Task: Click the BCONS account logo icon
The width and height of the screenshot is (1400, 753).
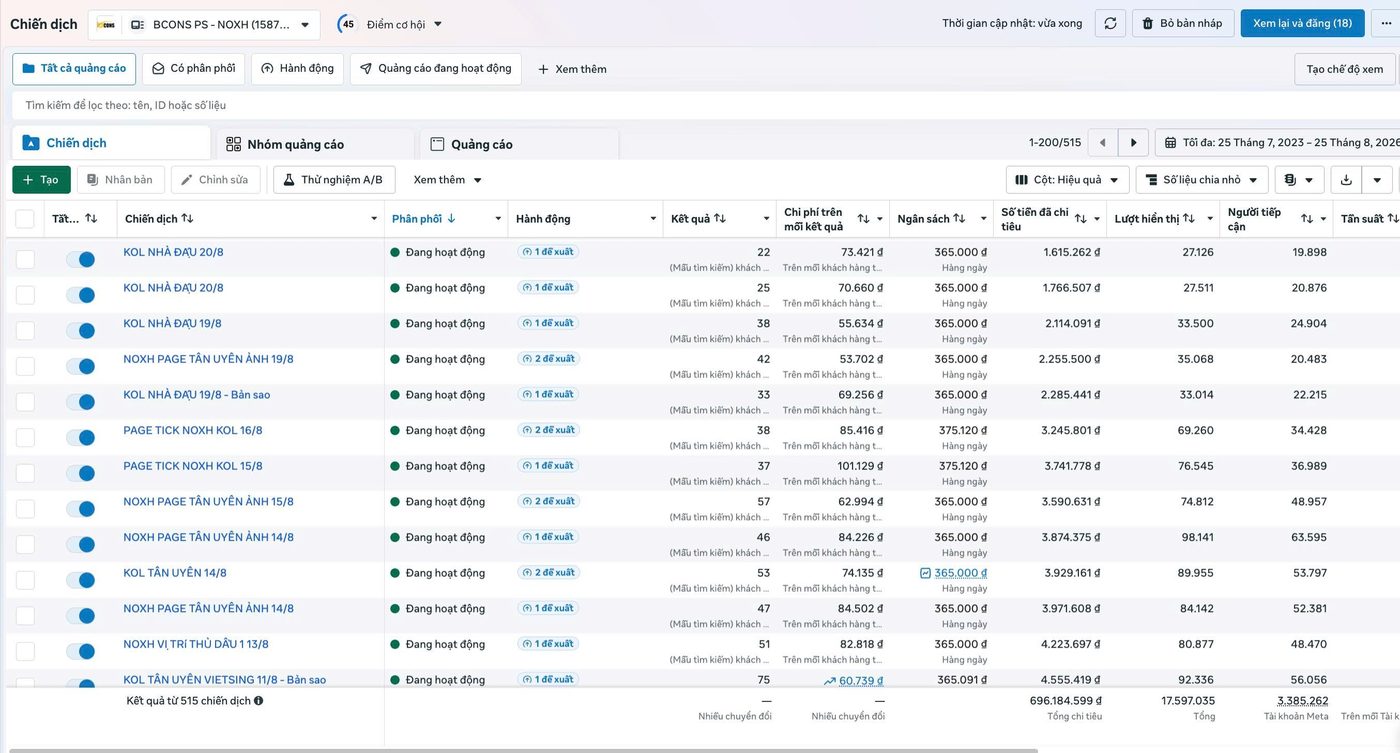Action: (x=106, y=24)
